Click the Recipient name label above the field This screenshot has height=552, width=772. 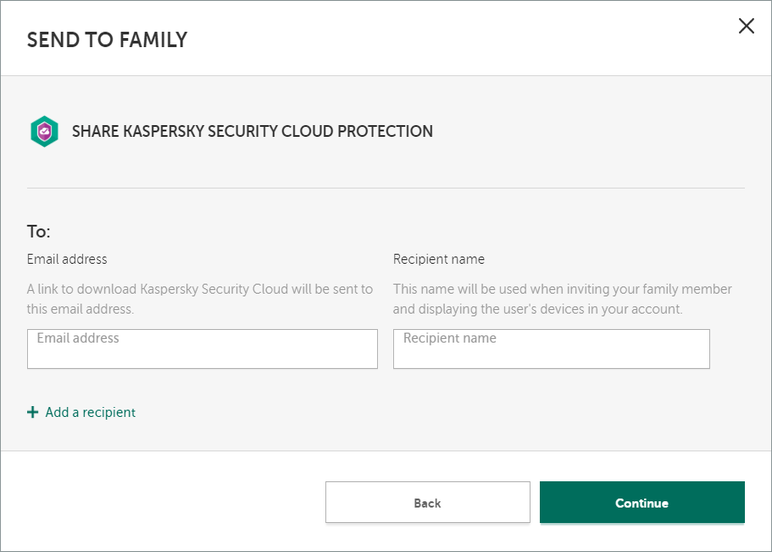pos(439,259)
